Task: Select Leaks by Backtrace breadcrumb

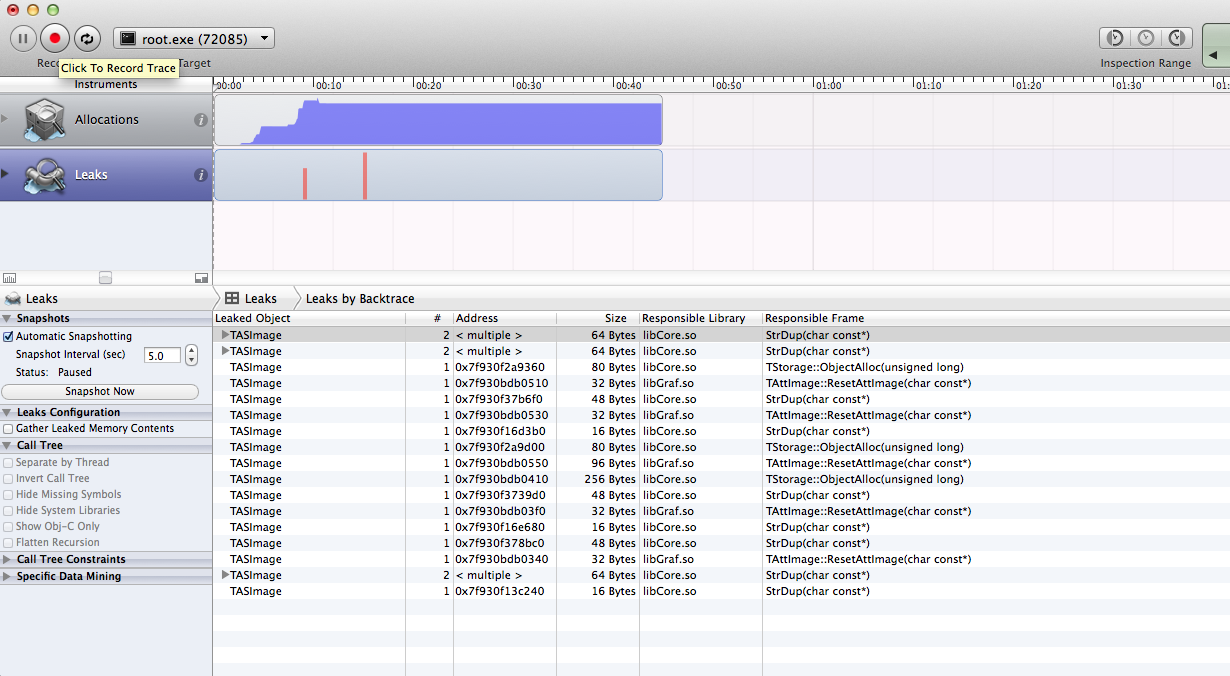Action: coord(359,299)
